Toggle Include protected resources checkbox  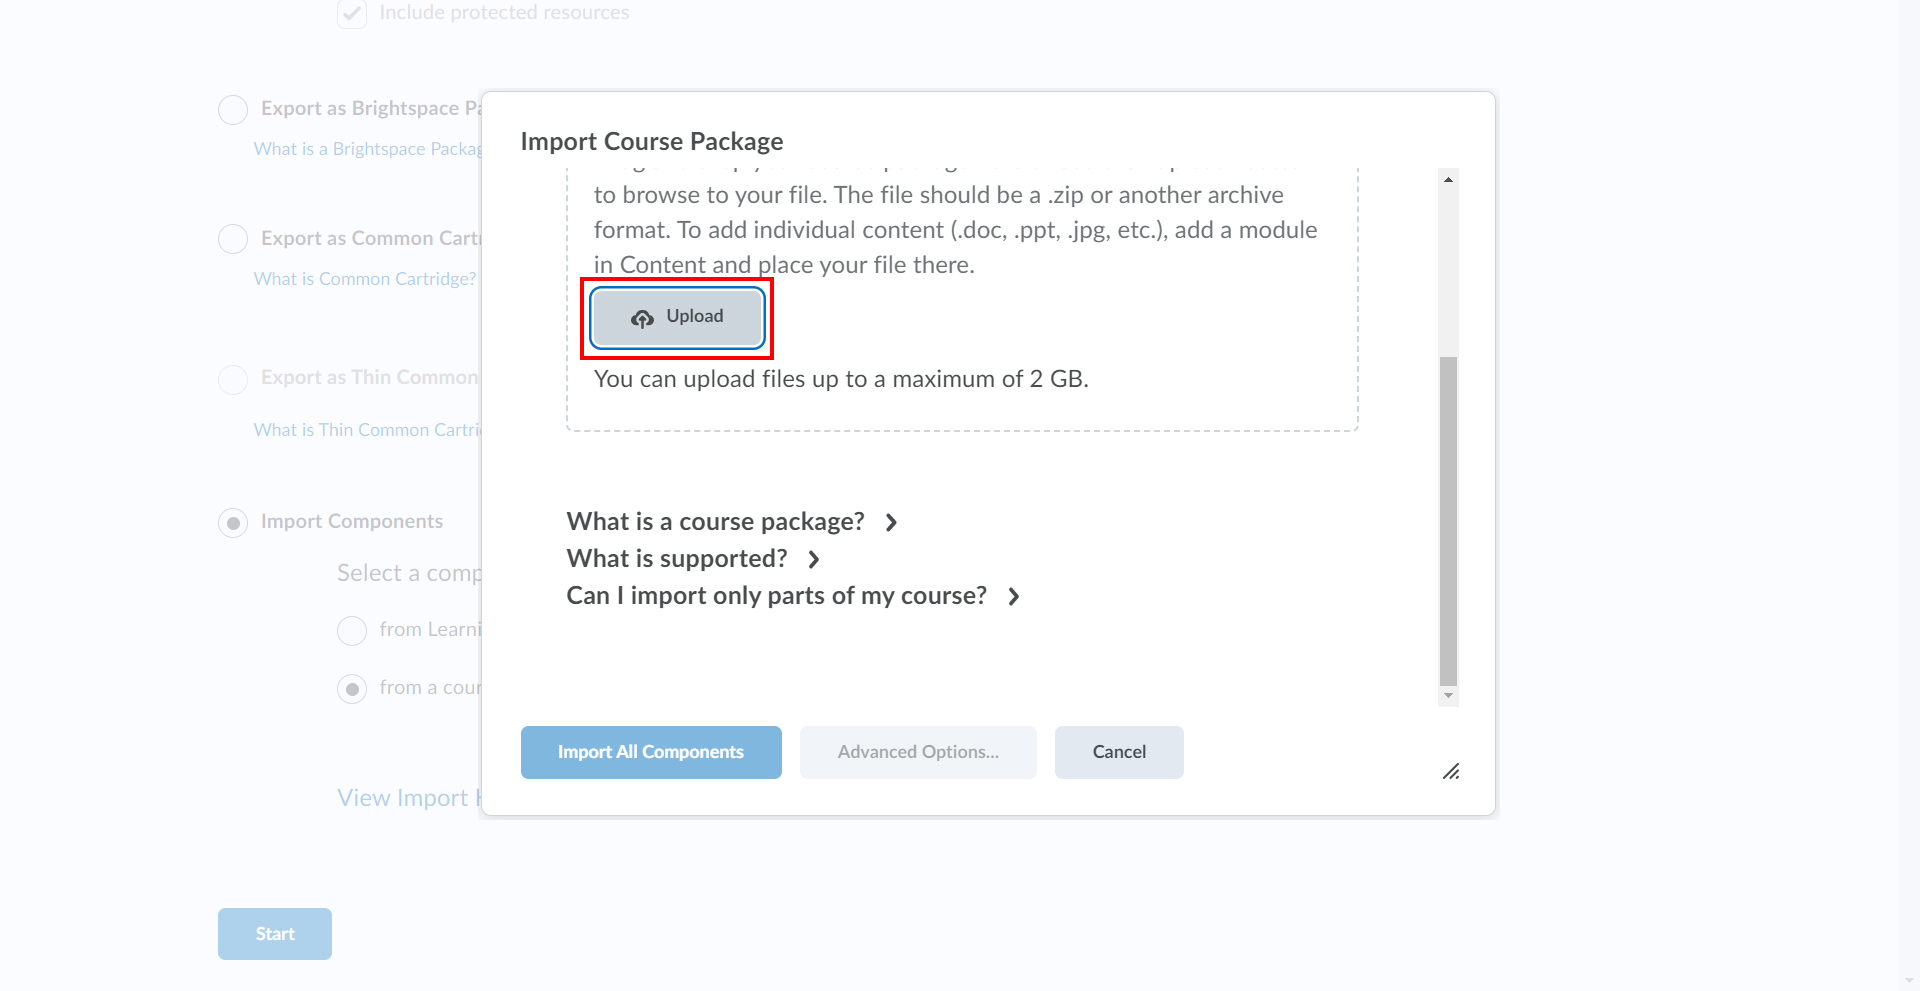352,13
